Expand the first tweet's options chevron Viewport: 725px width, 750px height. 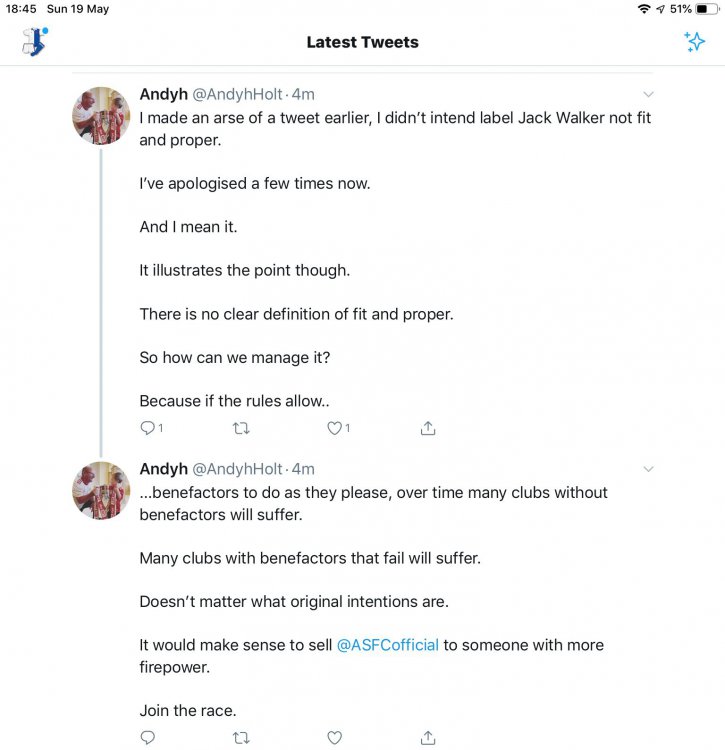click(648, 95)
